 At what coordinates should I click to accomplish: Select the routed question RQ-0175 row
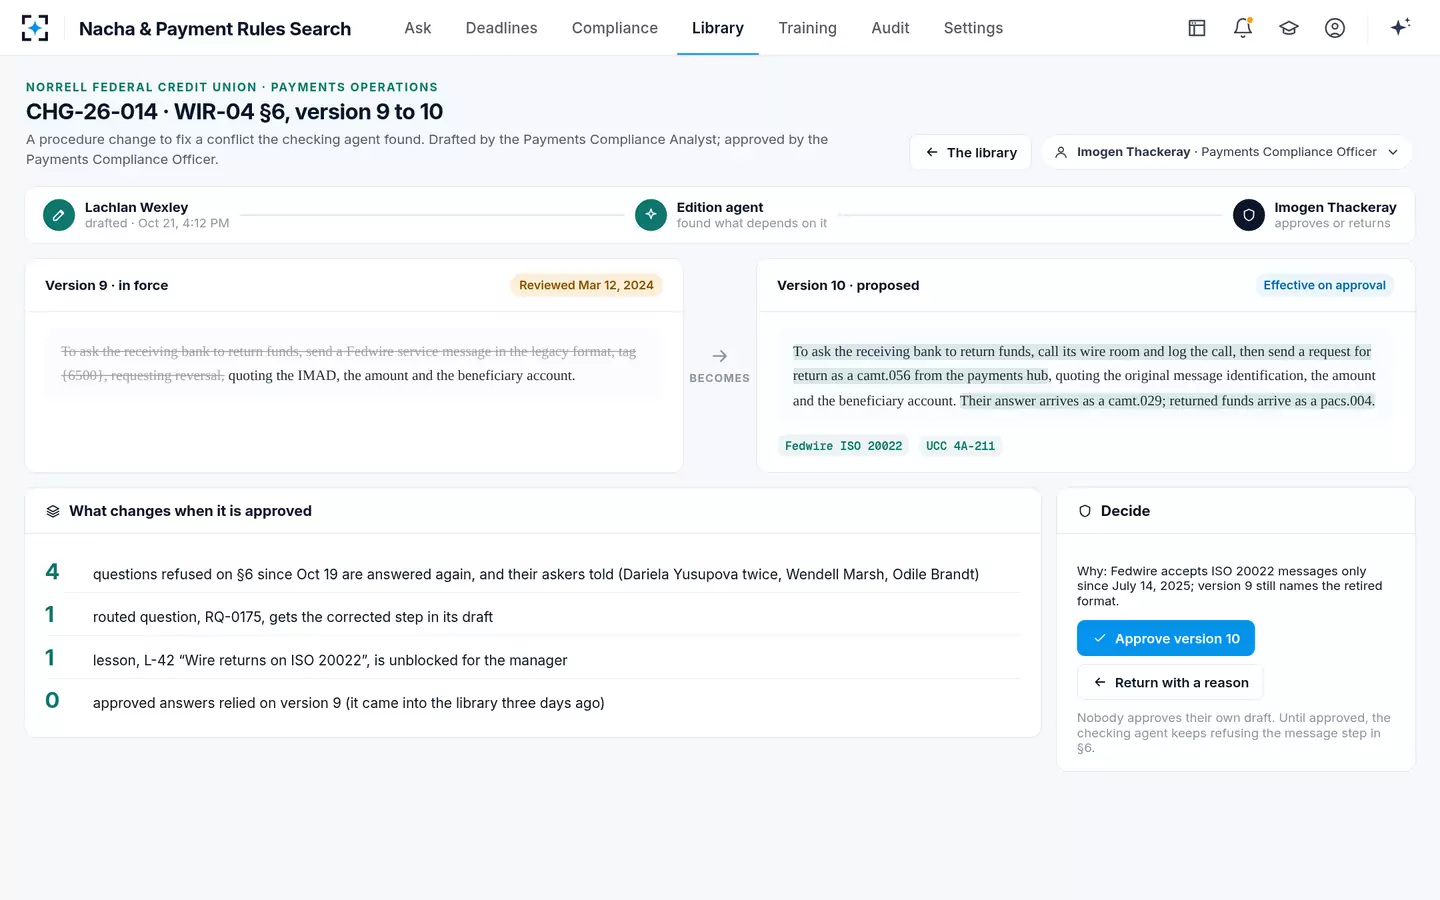click(533, 616)
